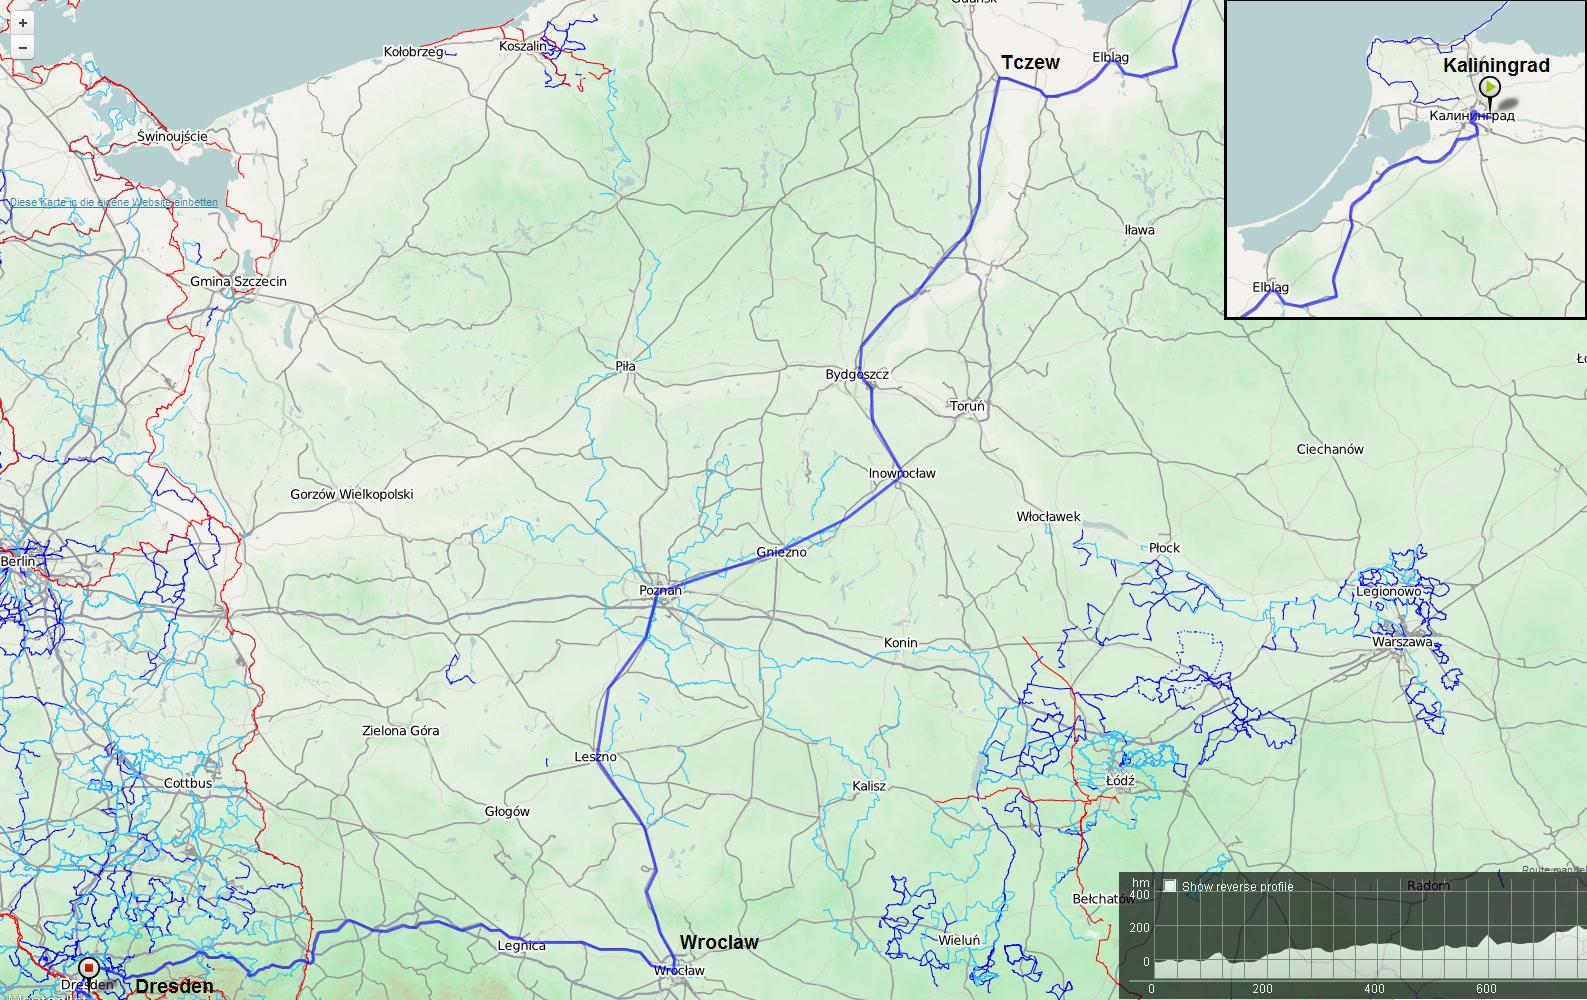Click the Zielona Góra label
This screenshot has height=1000, width=1587.
(x=400, y=731)
